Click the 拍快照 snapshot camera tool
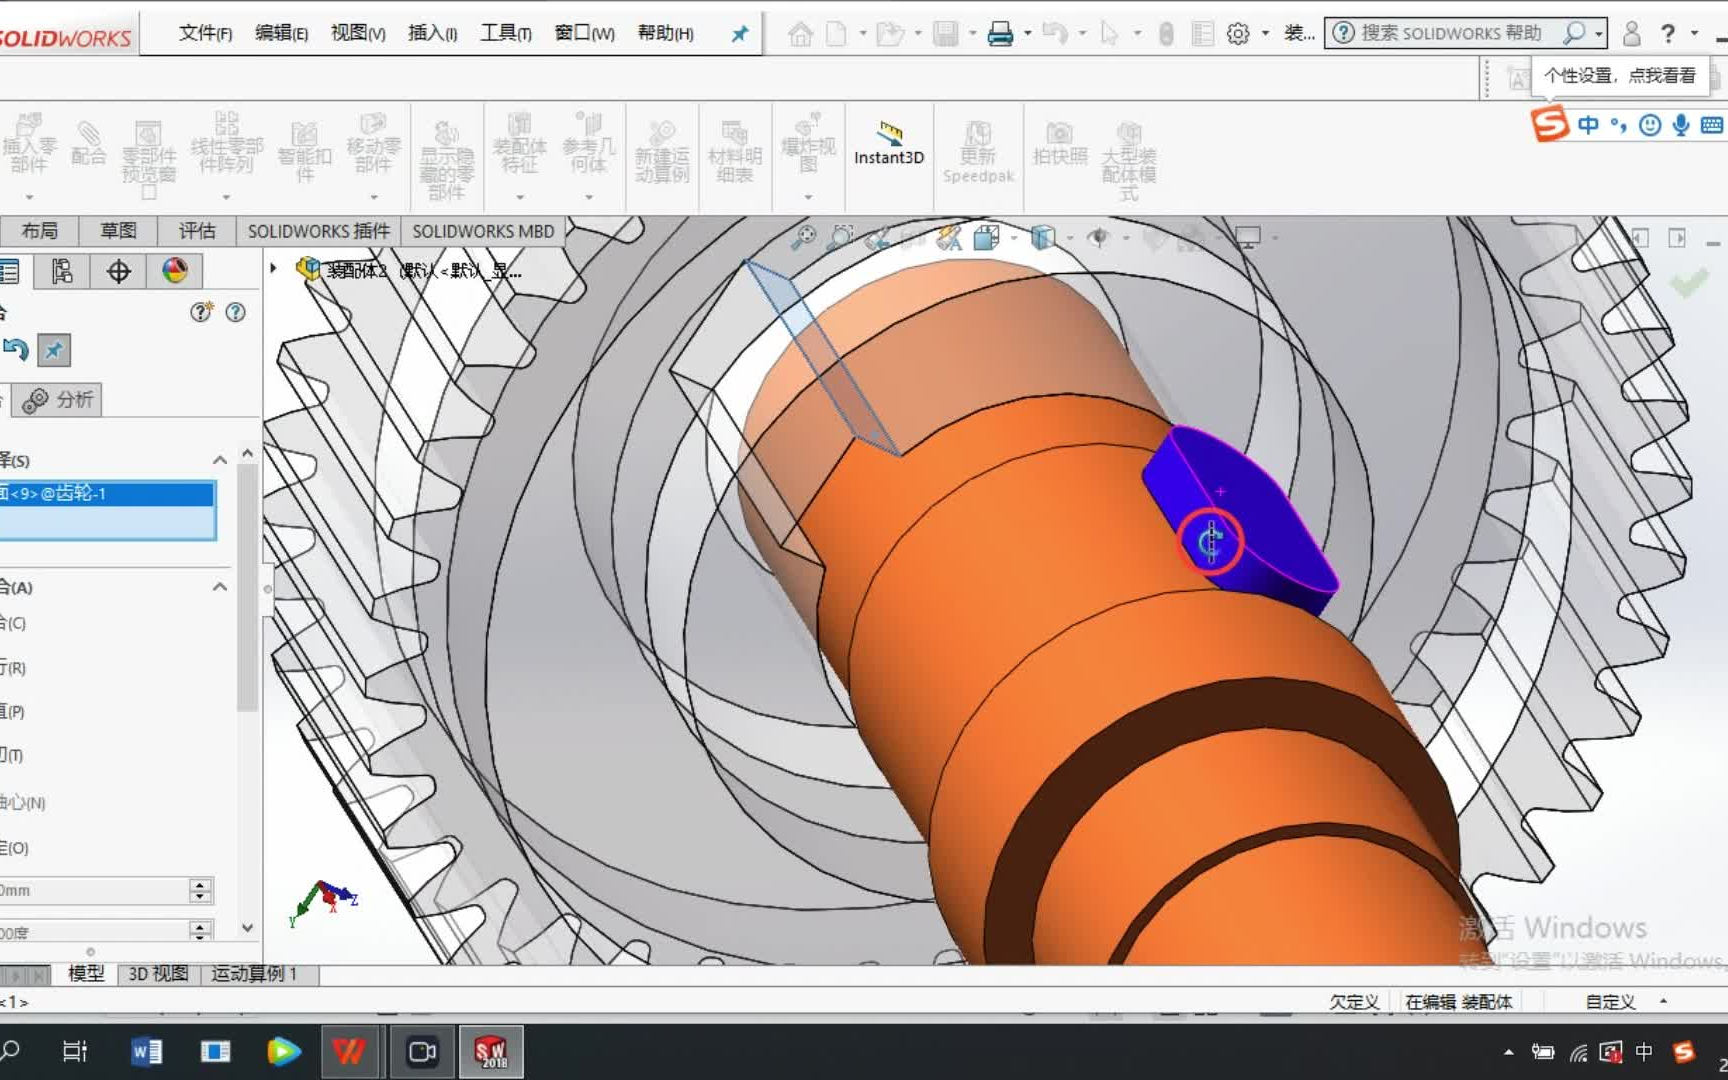The image size is (1728, 1080). coord(1059,143)
